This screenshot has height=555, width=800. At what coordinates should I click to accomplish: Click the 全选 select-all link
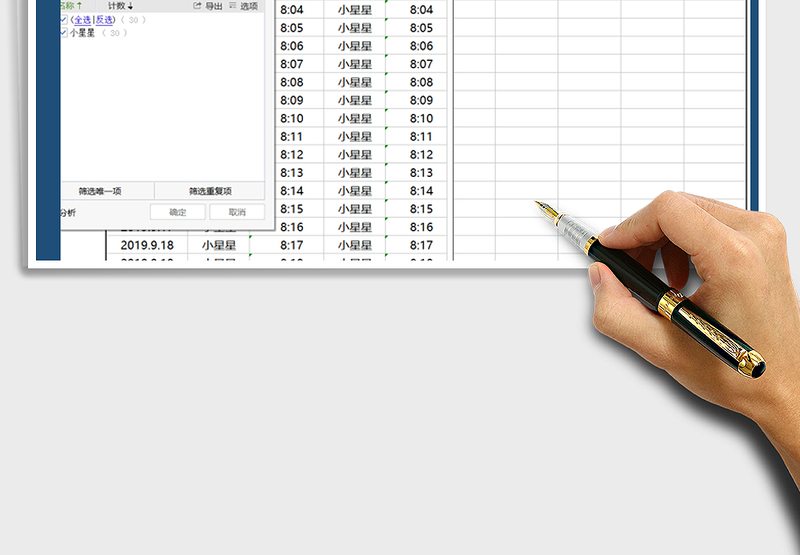click(x=81, y=20)
